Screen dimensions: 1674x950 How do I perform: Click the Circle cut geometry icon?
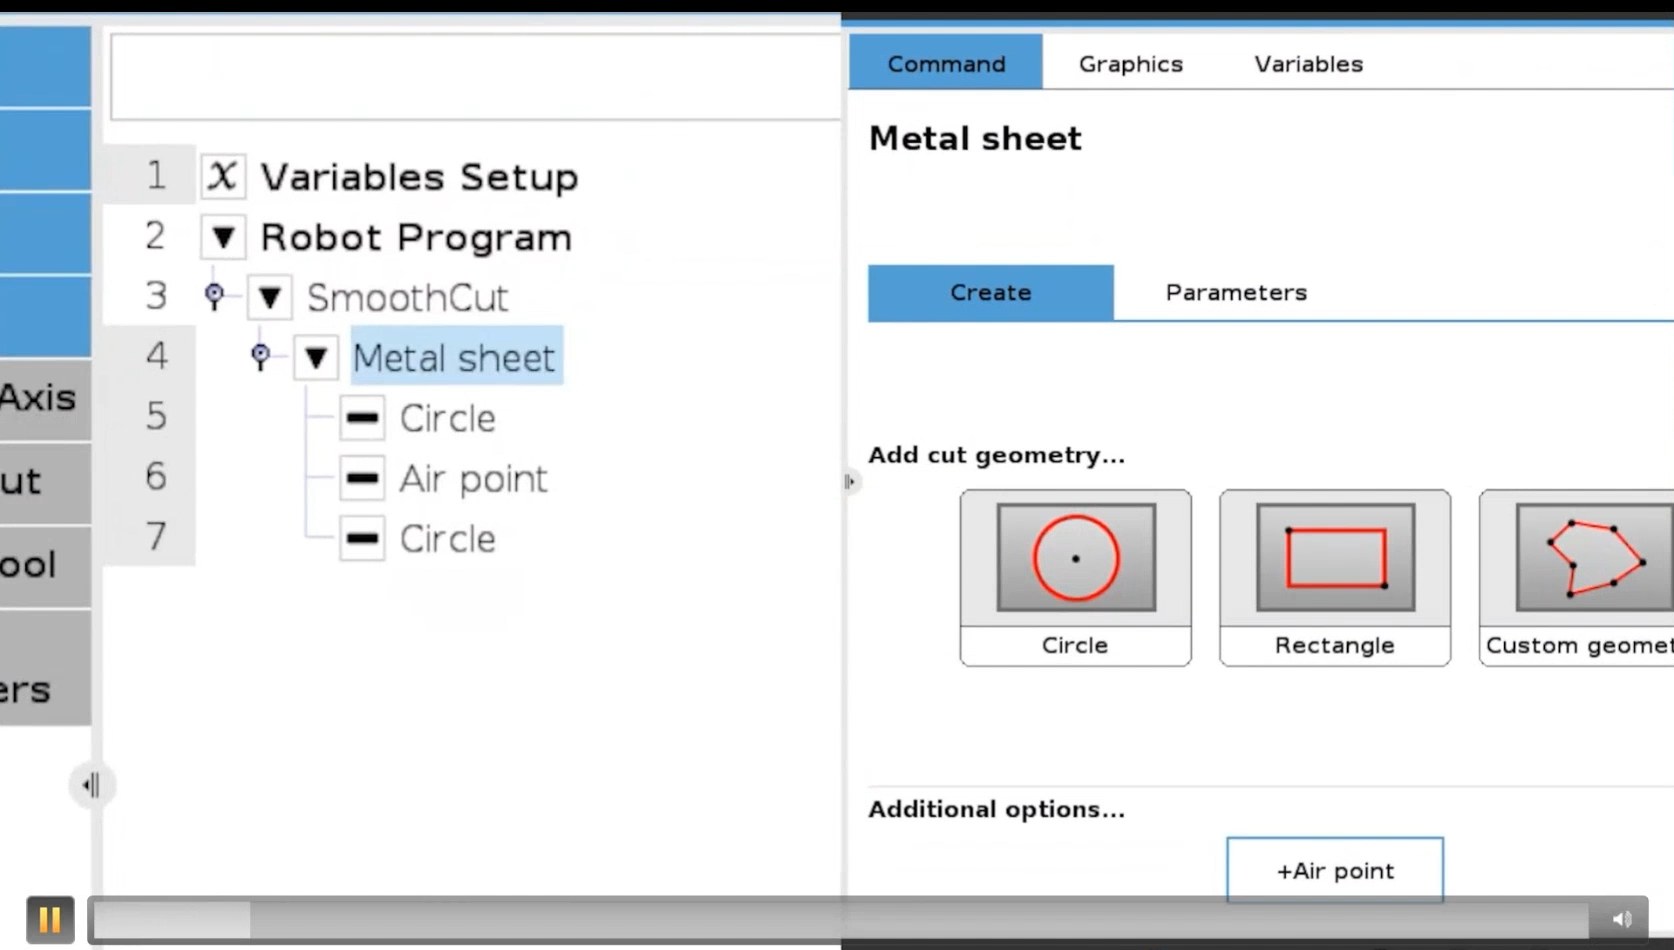point(1075,558)
